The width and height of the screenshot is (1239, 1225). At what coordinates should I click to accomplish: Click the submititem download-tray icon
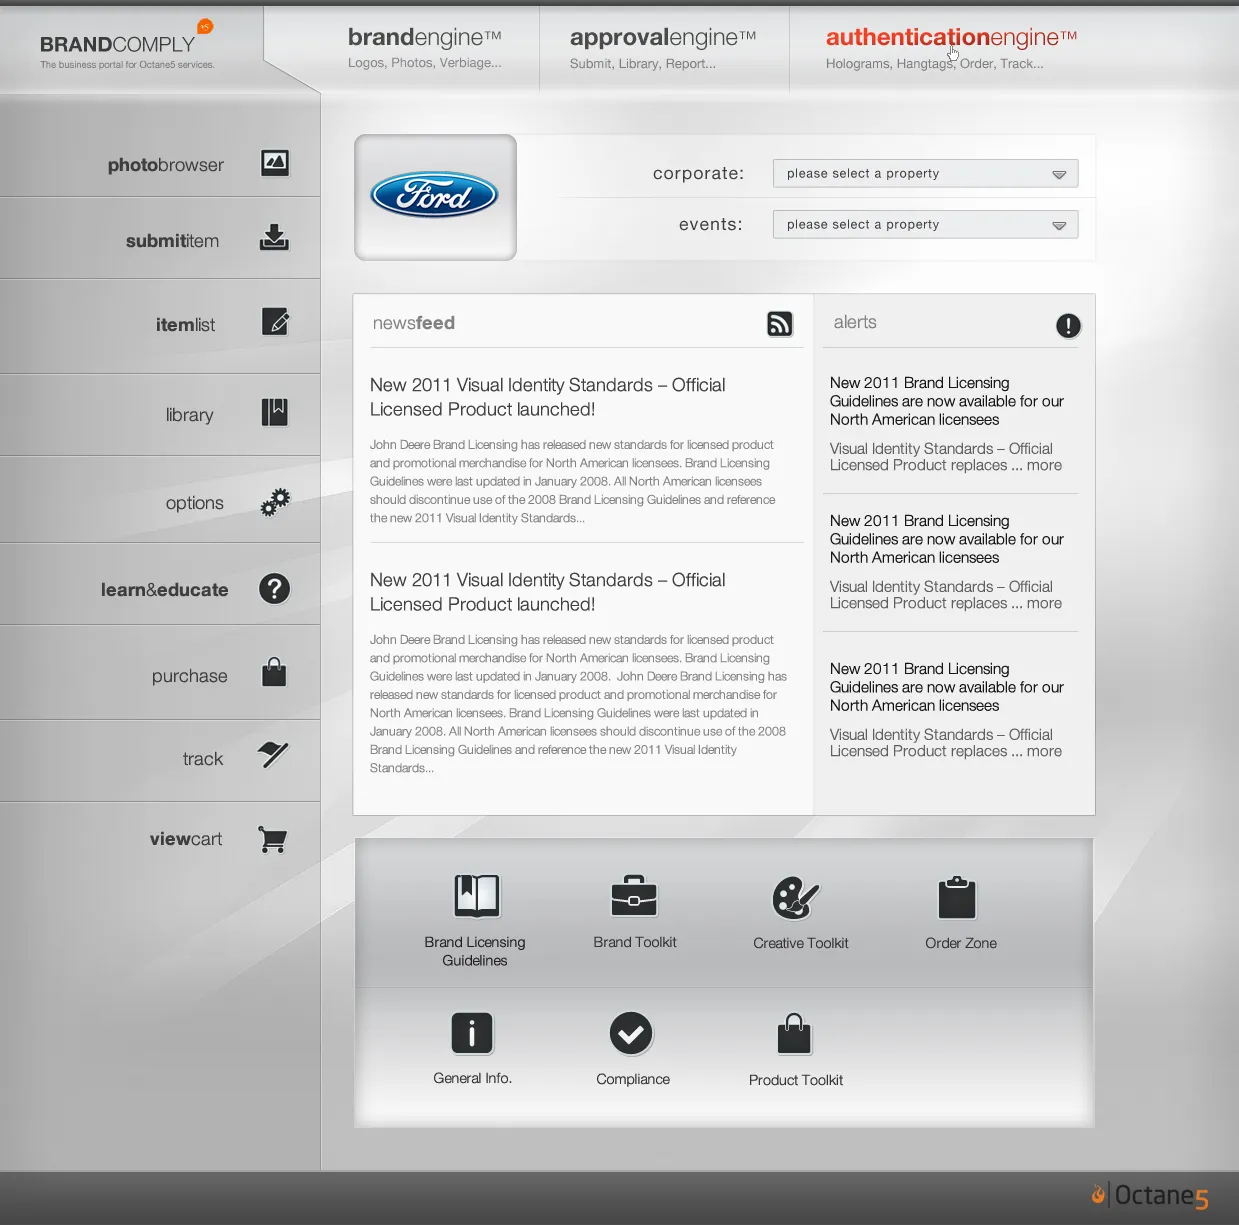[x=274, y=237]
